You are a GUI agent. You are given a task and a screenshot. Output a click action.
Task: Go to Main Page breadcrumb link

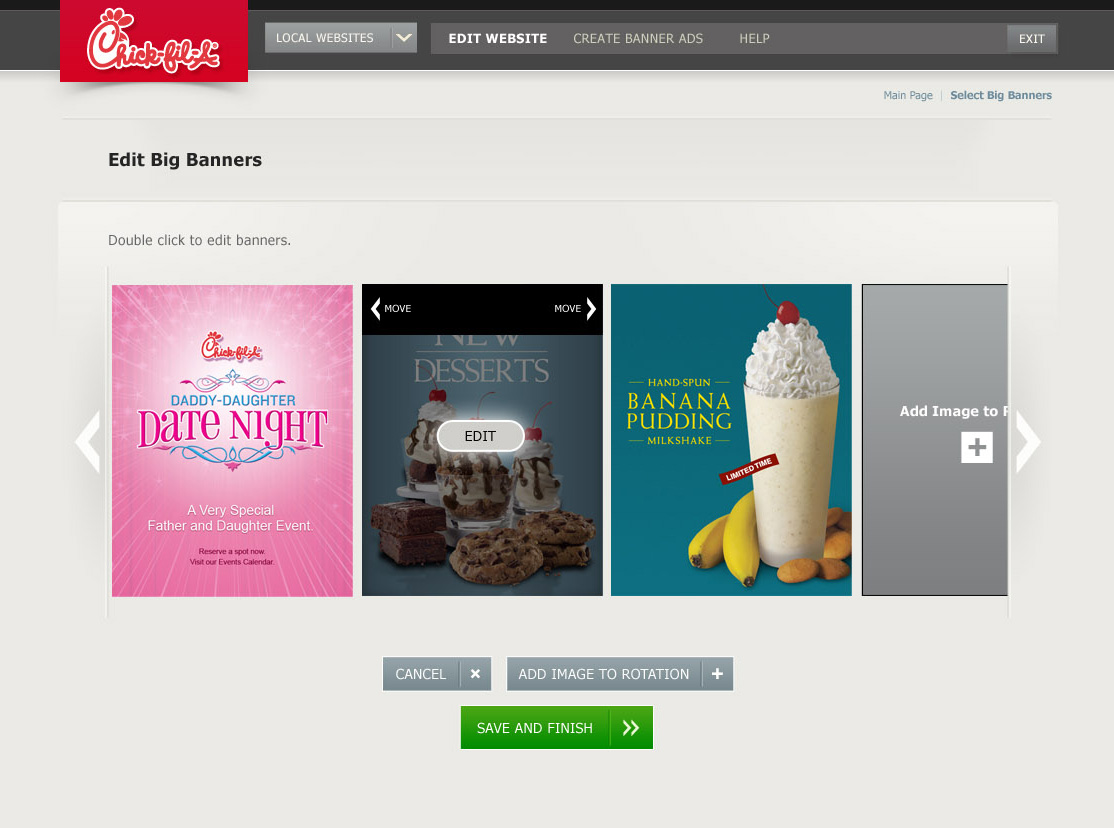908,95
